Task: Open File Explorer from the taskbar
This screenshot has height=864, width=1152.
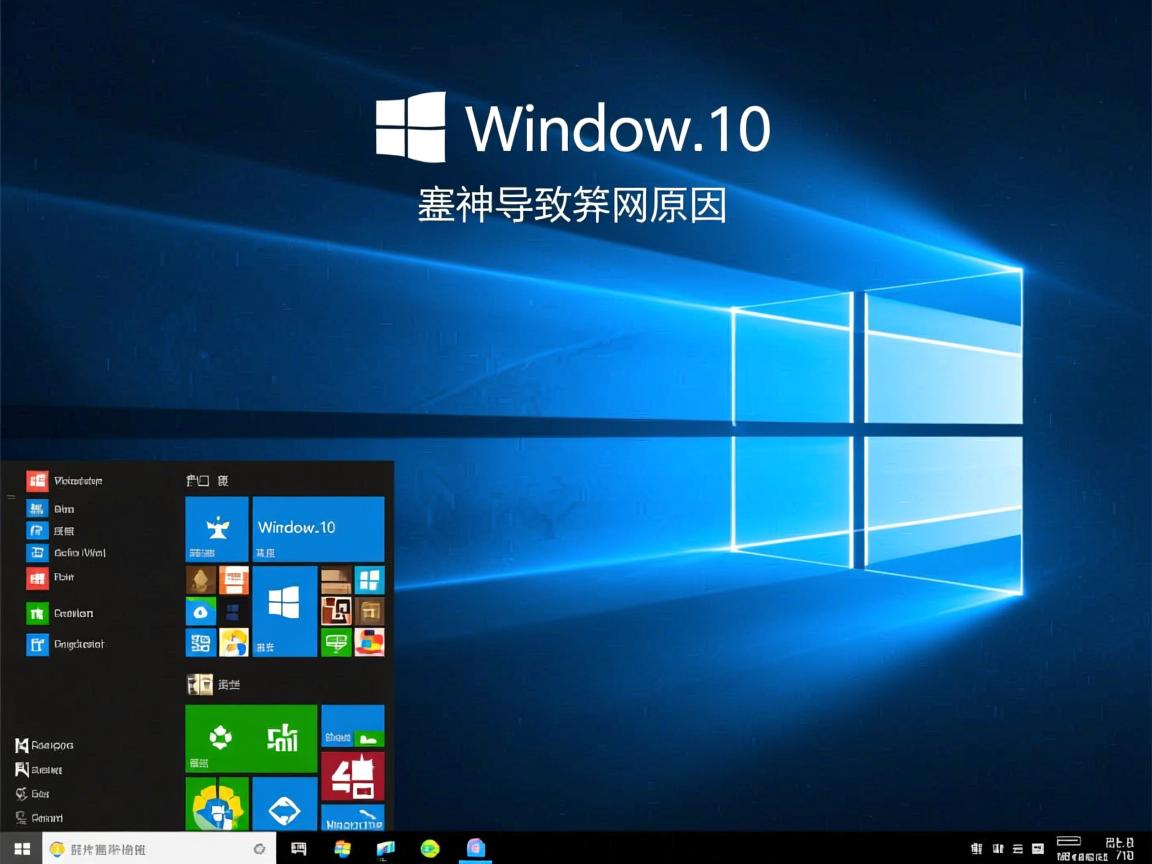Action: pos(386,848)
